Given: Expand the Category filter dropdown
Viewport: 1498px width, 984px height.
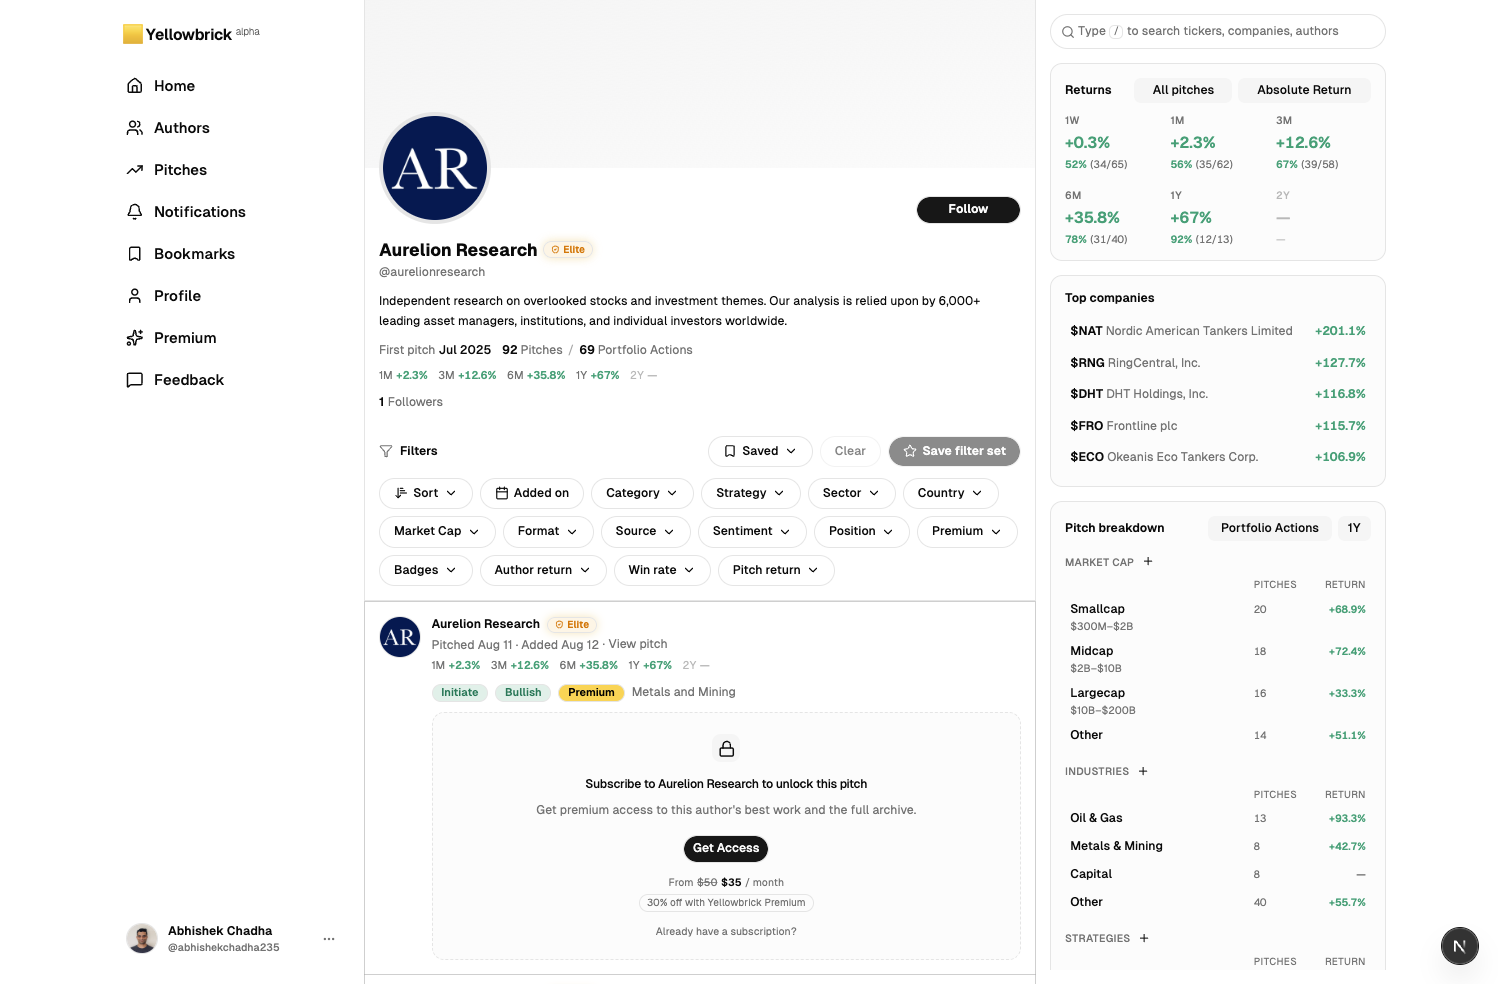Looking at the screenshot, I should click(x=642, y=493).
